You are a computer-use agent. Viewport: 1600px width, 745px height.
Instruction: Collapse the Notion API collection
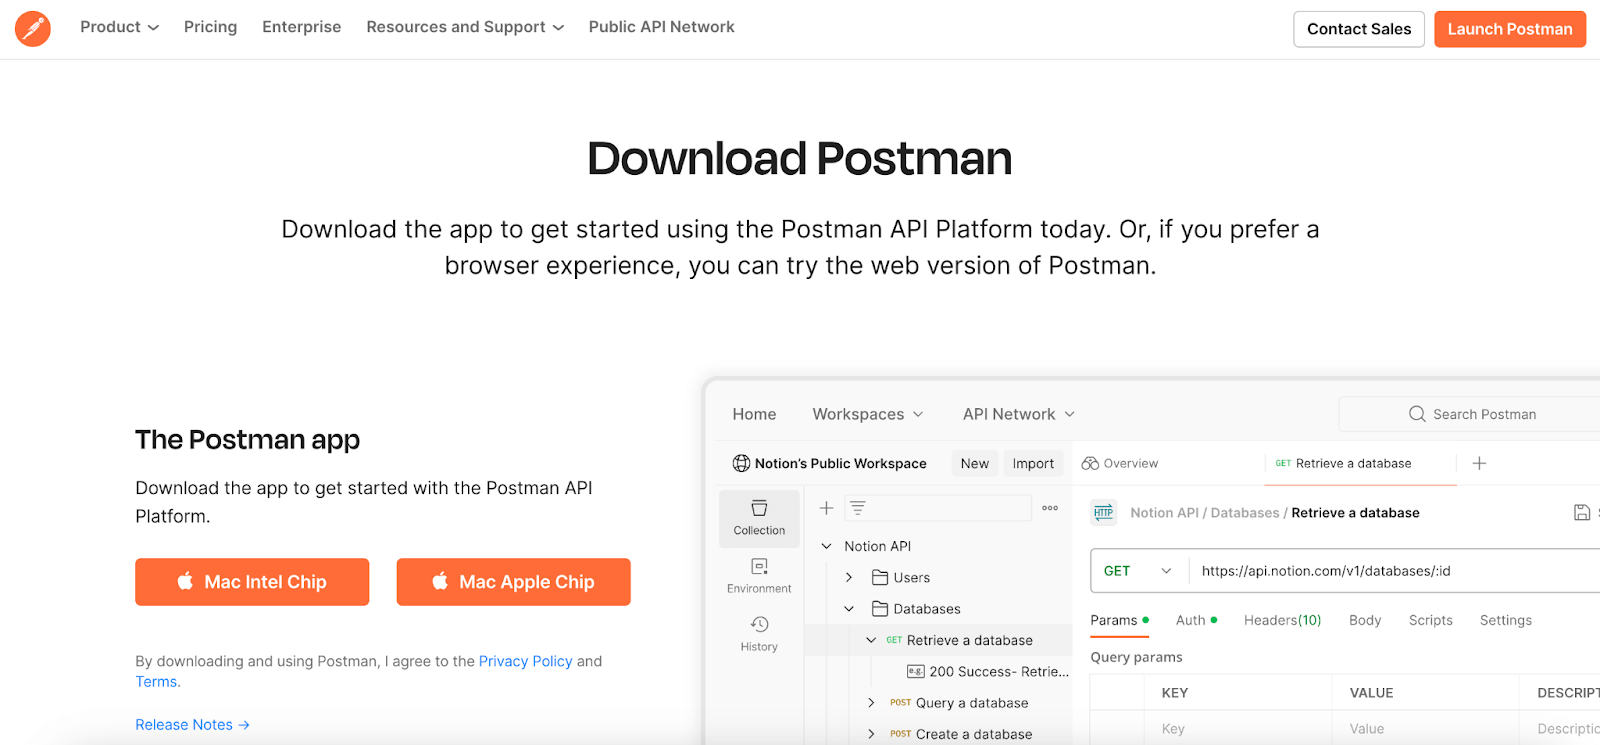coord(827,546)
